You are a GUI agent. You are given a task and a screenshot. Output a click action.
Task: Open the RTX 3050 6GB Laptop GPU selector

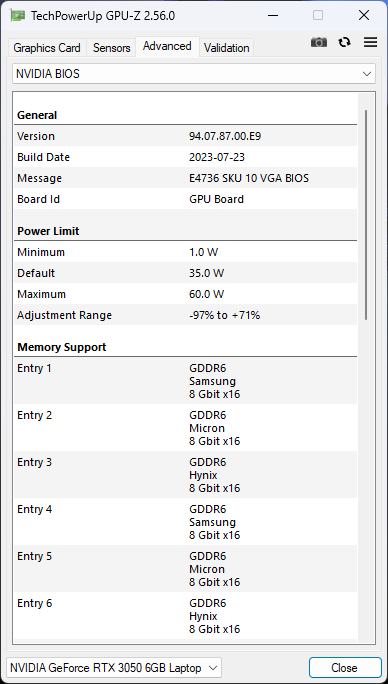pyautogui.click(x=114, y=667)
